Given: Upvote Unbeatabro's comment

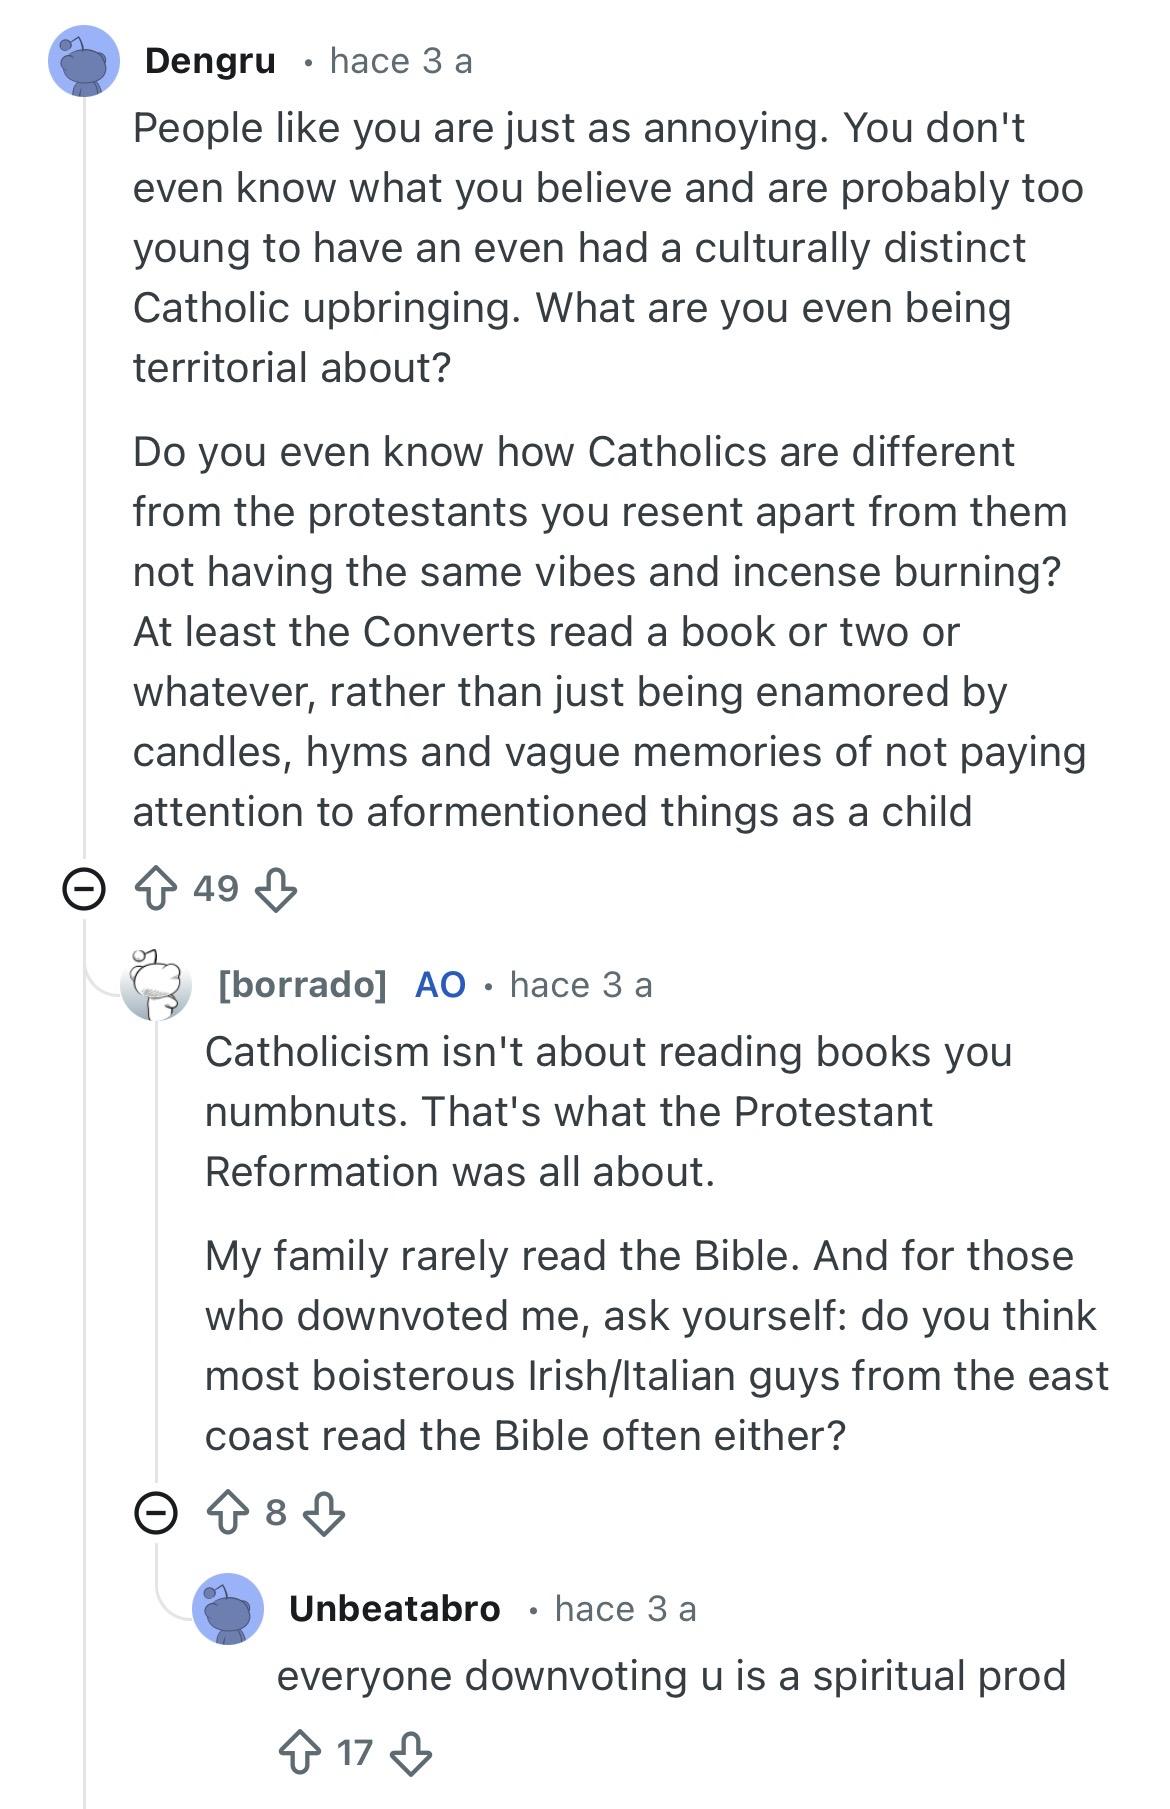Looking at the screenshot, I should pos(299,1752).
